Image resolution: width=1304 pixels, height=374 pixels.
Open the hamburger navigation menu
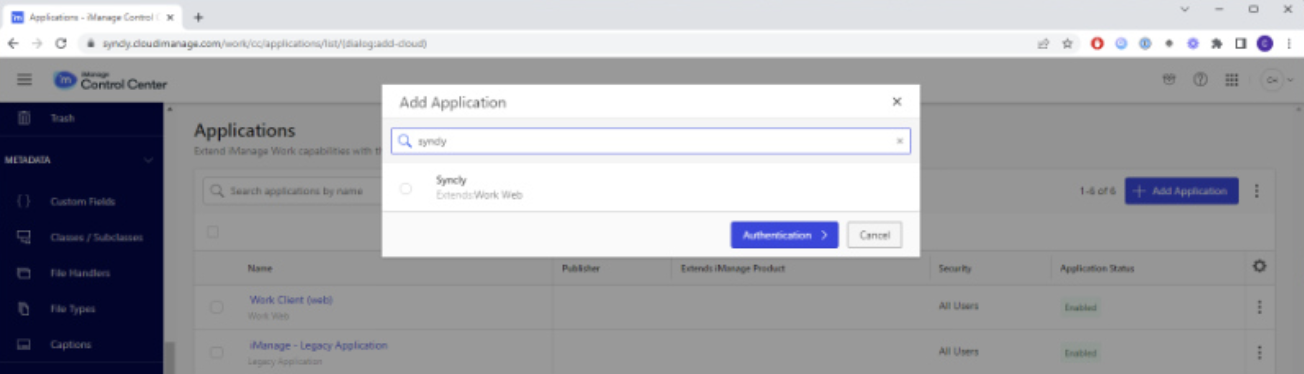point(25,81)
